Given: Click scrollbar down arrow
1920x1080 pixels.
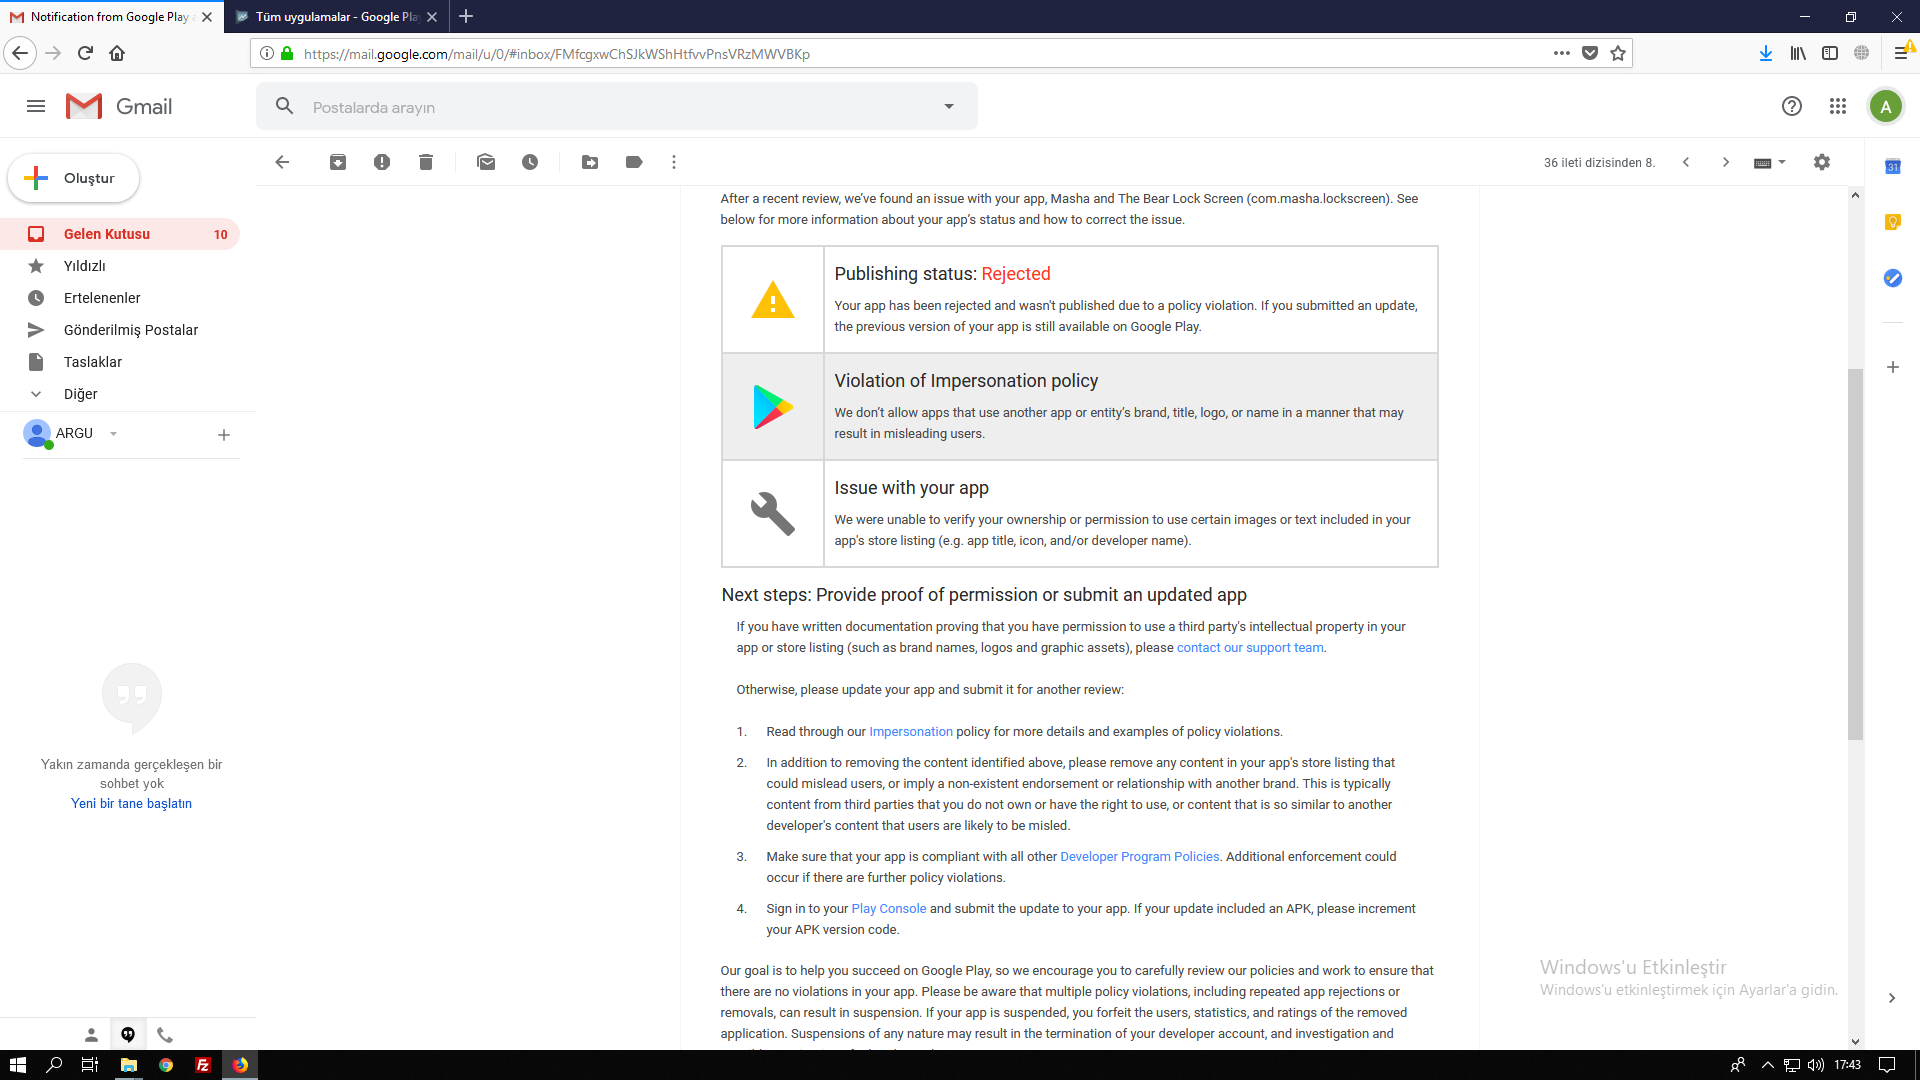Looking at the screenshot, I should (1855, 1041).
